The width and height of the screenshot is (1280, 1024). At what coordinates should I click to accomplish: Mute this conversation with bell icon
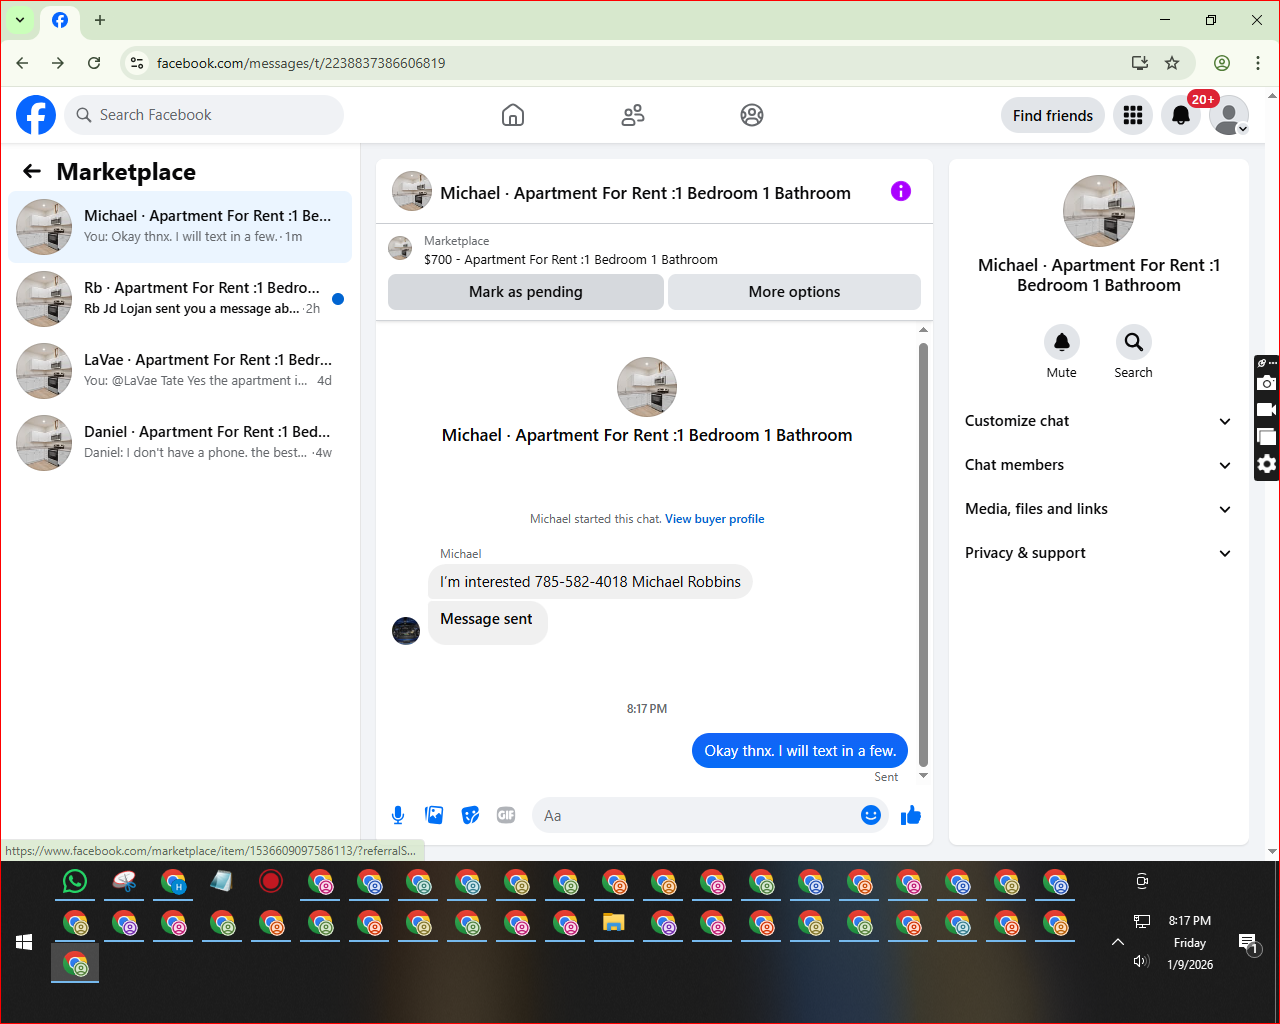(1062, 342)
